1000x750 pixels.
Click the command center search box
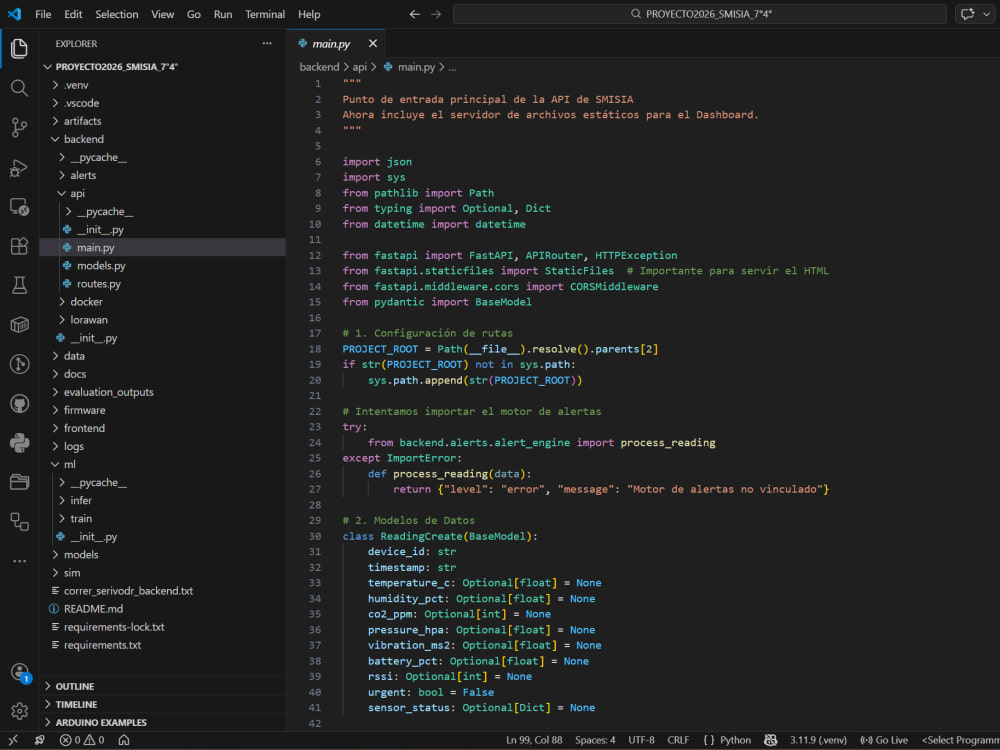tap(700, 14)
